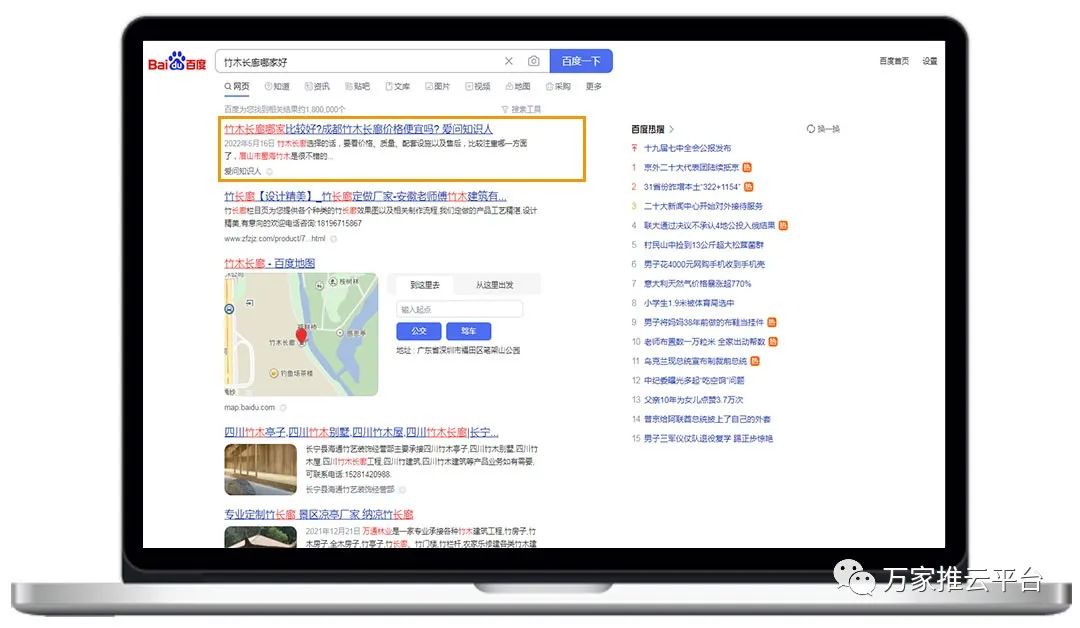Click the 换一换 refresh icon
The height and width of the screenshot is (628, 1080).
(x=811, y=129)
